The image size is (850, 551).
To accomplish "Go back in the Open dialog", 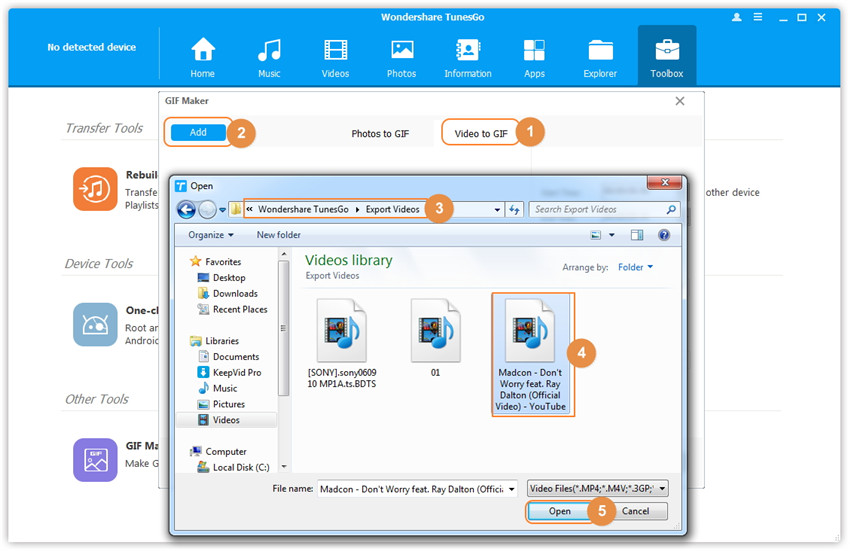I will [186, 209].
